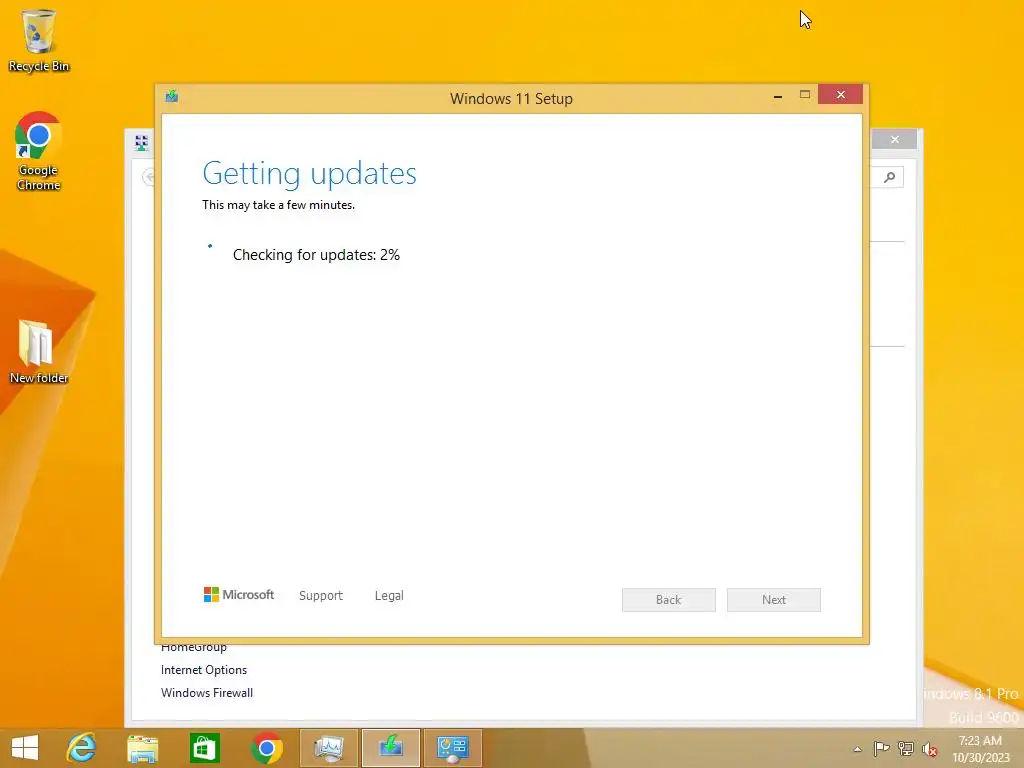This screenshot has height=768, width=1024.
Task: Click the Microsoft logo in Setup
Action: click(239, 594)
